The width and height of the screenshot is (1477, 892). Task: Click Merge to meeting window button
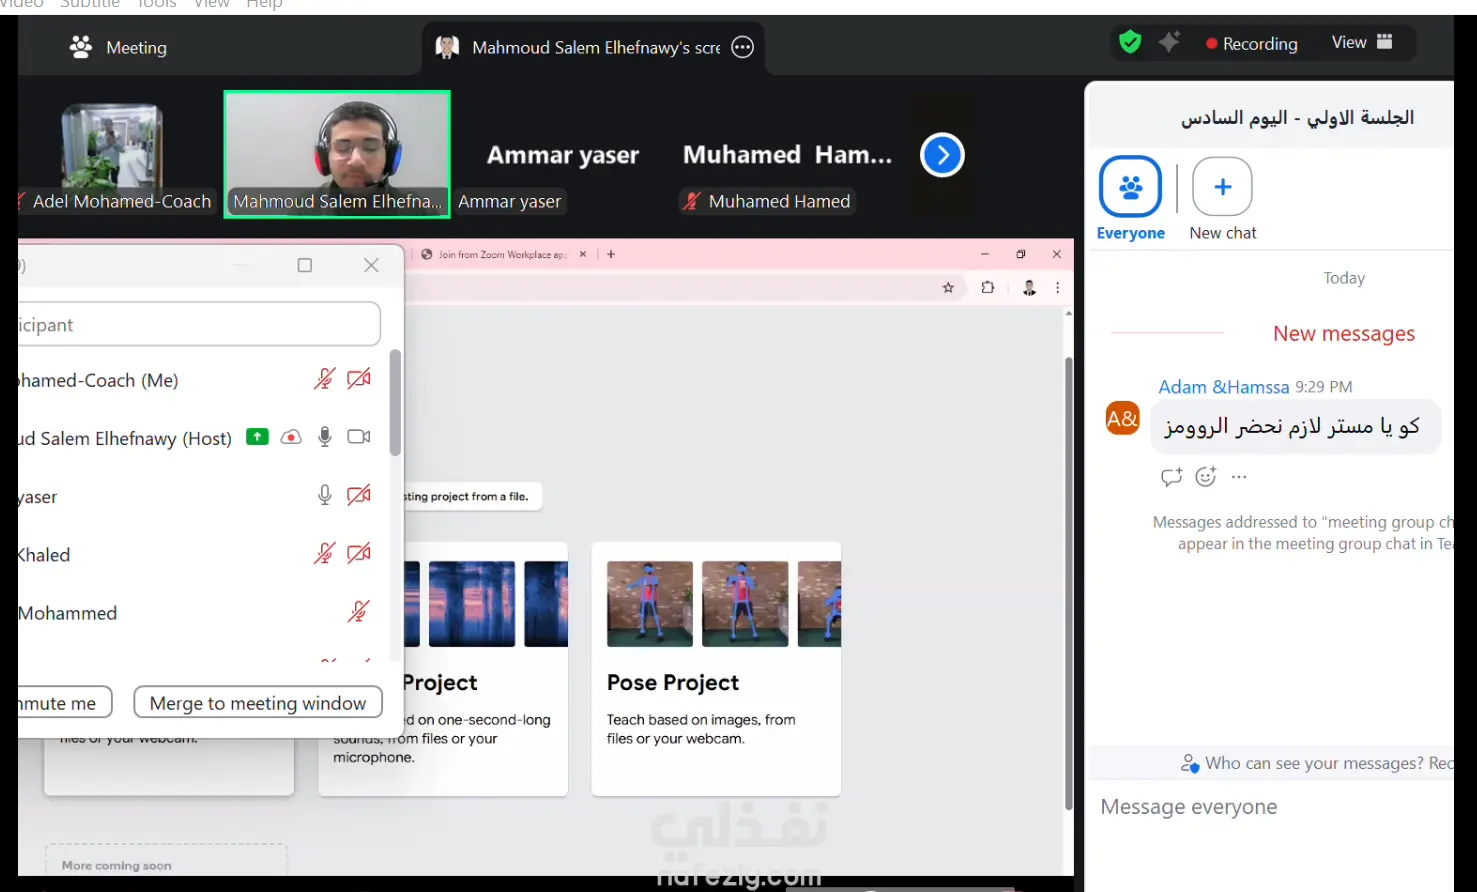click(258, 703)
